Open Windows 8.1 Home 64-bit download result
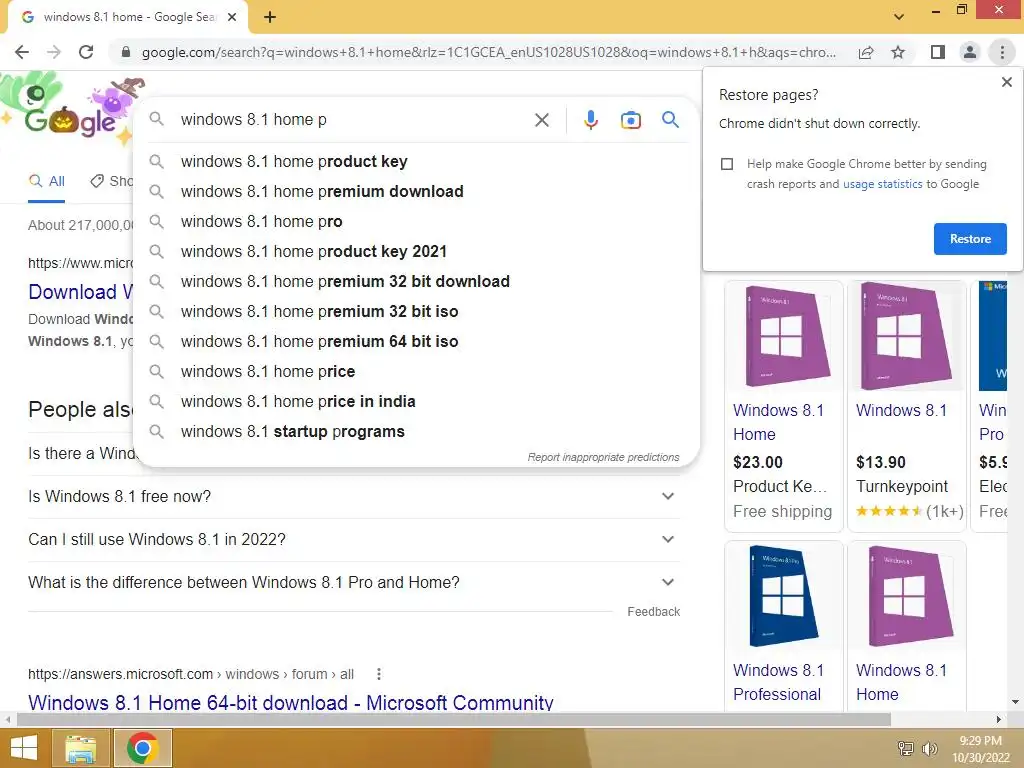Viewport: 1024px width, 768px height. tap(291, 703)
